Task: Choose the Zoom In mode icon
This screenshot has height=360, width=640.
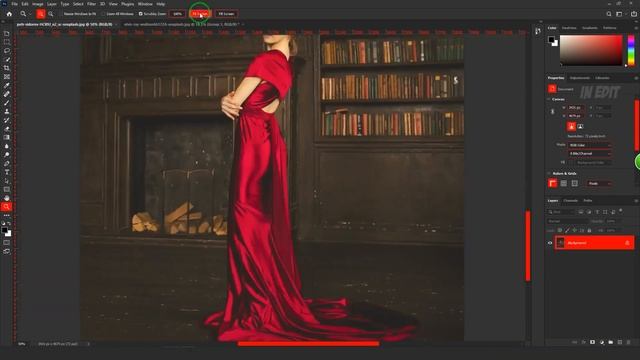Action: 41,14
